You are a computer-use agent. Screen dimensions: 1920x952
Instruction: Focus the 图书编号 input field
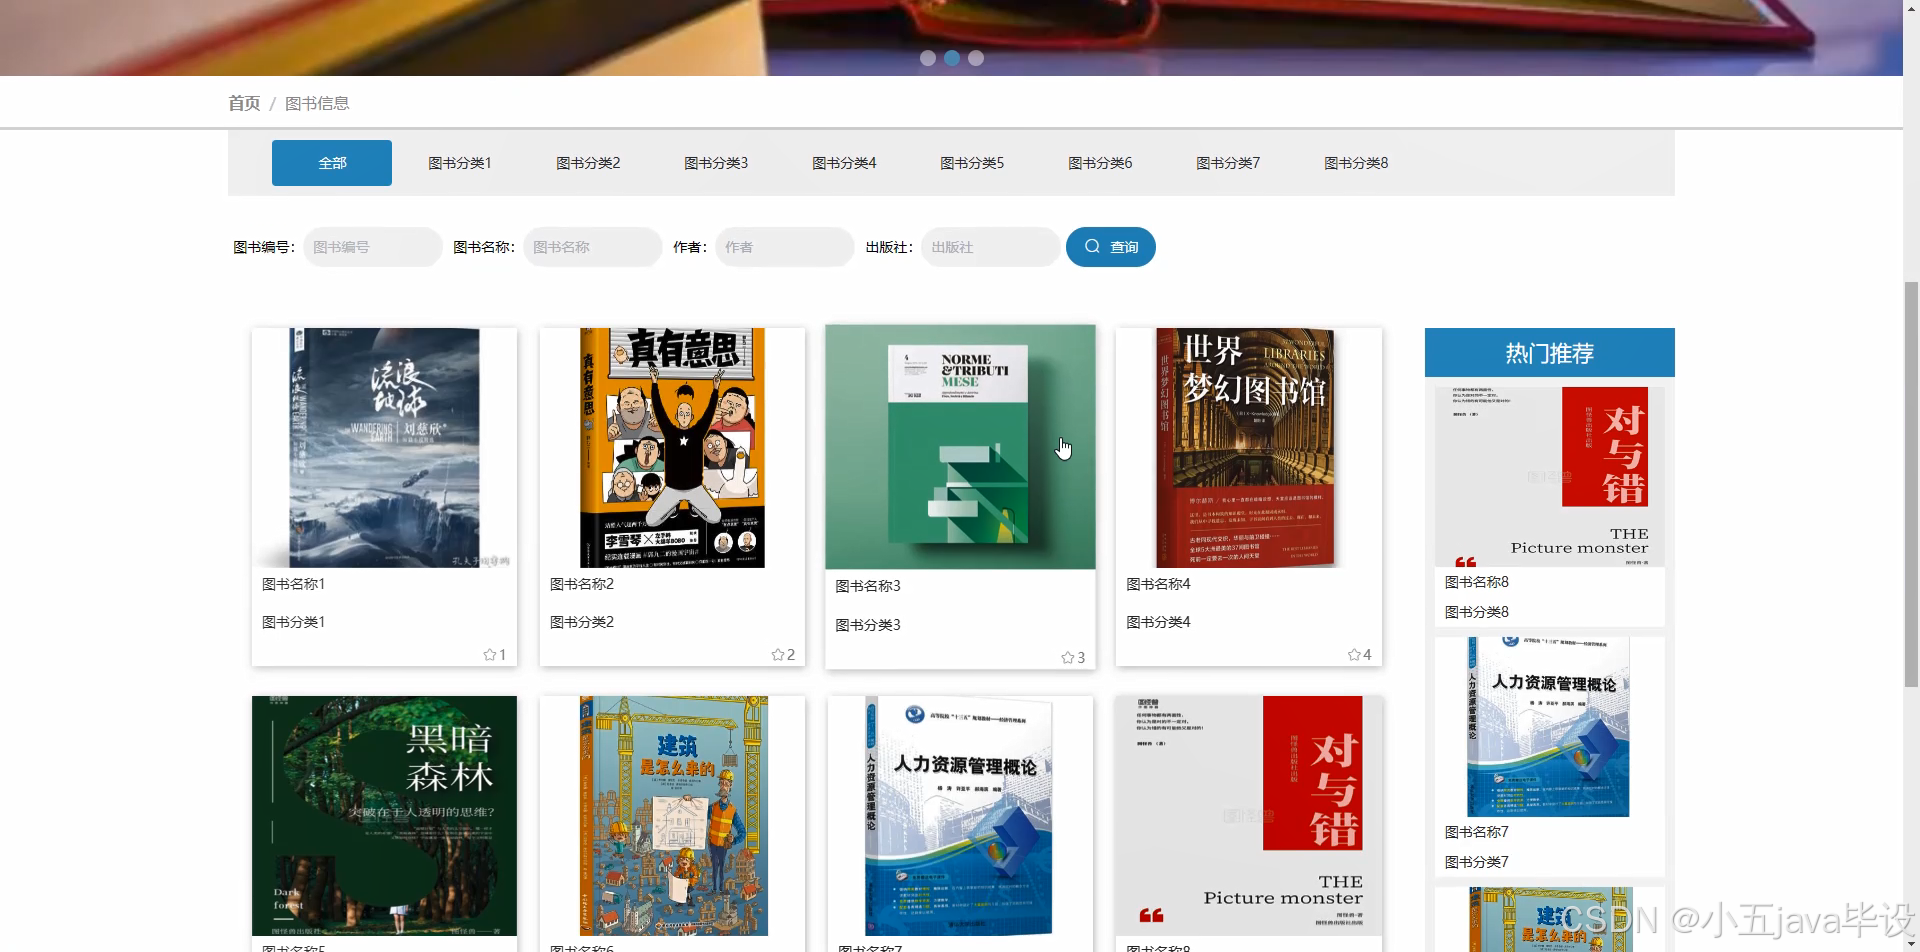point(373,247)
